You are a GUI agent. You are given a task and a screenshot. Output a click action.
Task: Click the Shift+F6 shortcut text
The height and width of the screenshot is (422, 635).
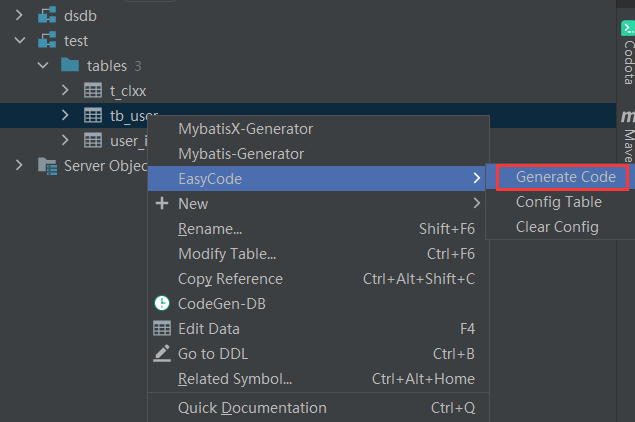pyautogui.click(x=447, y=229)
